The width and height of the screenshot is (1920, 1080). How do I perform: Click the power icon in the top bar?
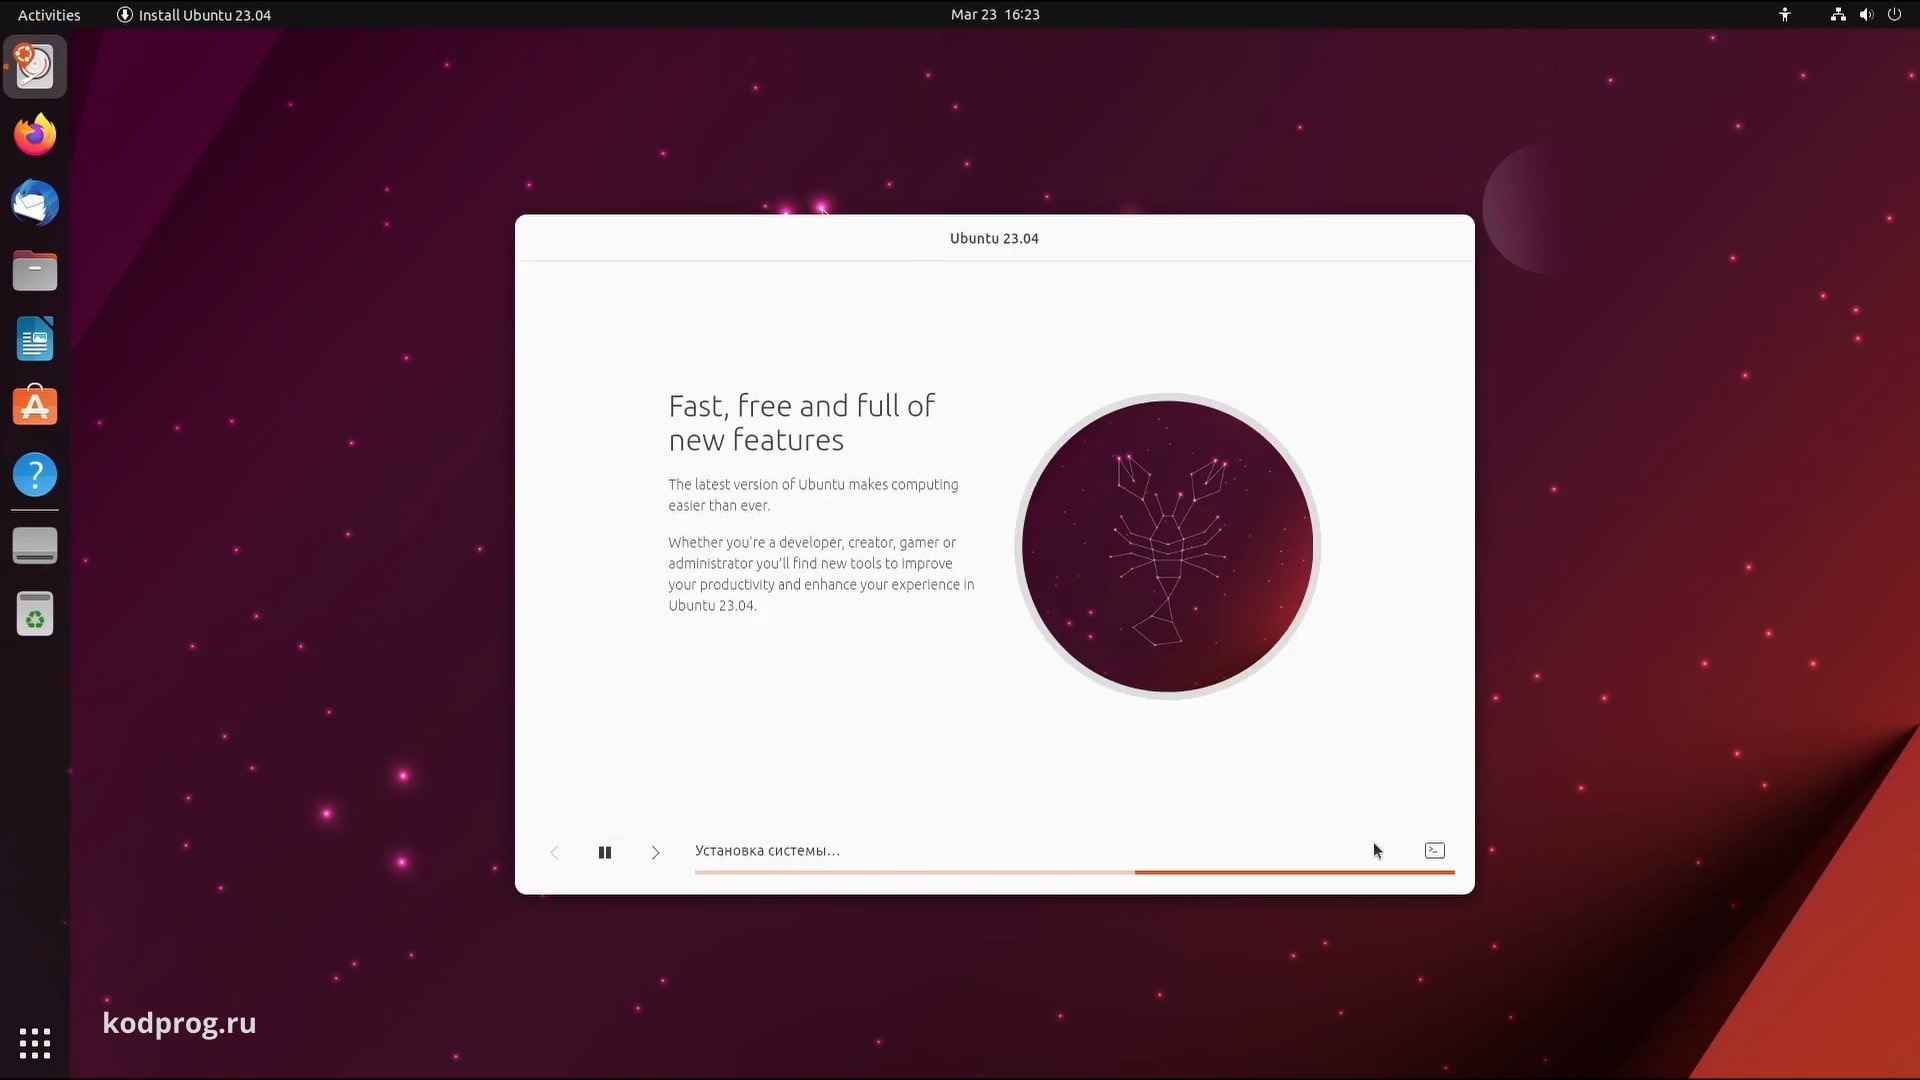click(x=1894, y=15)
